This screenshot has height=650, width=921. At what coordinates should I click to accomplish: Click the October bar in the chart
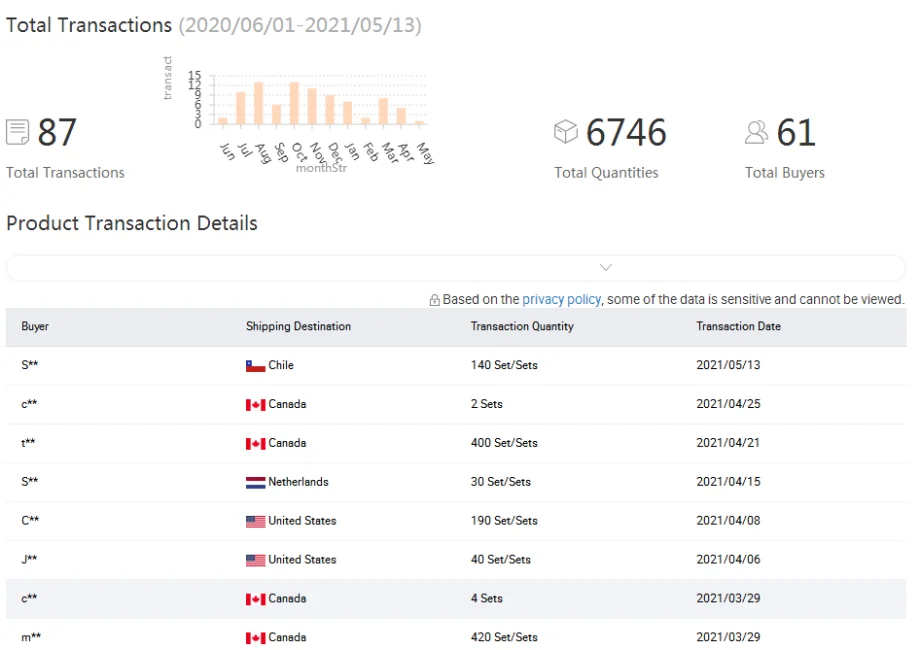click(x=294, y=104)
